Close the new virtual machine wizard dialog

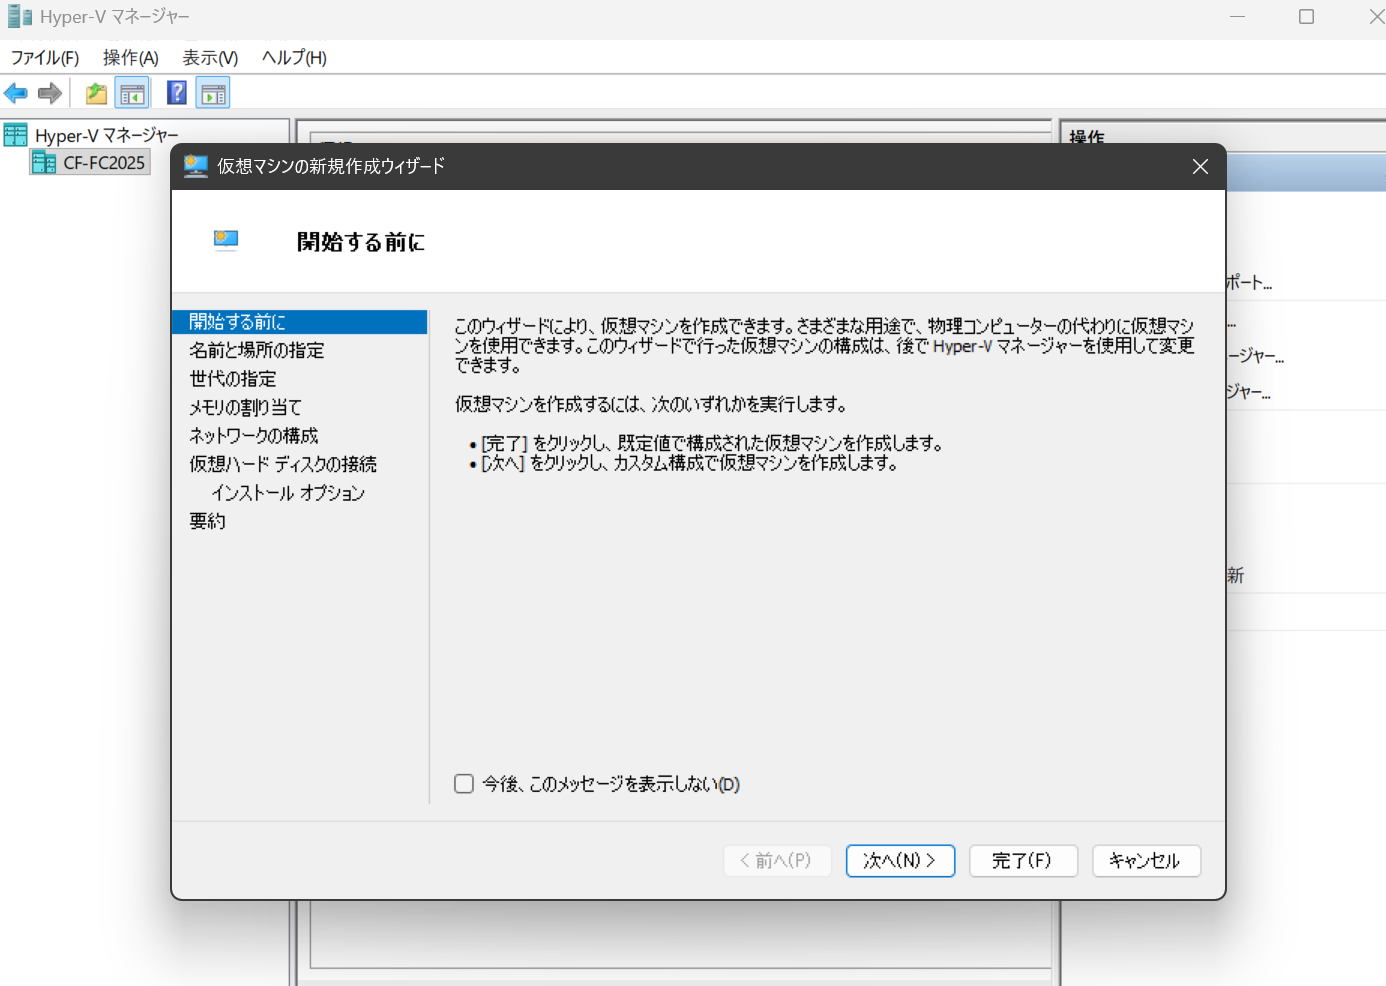[x=1200, y=167]
